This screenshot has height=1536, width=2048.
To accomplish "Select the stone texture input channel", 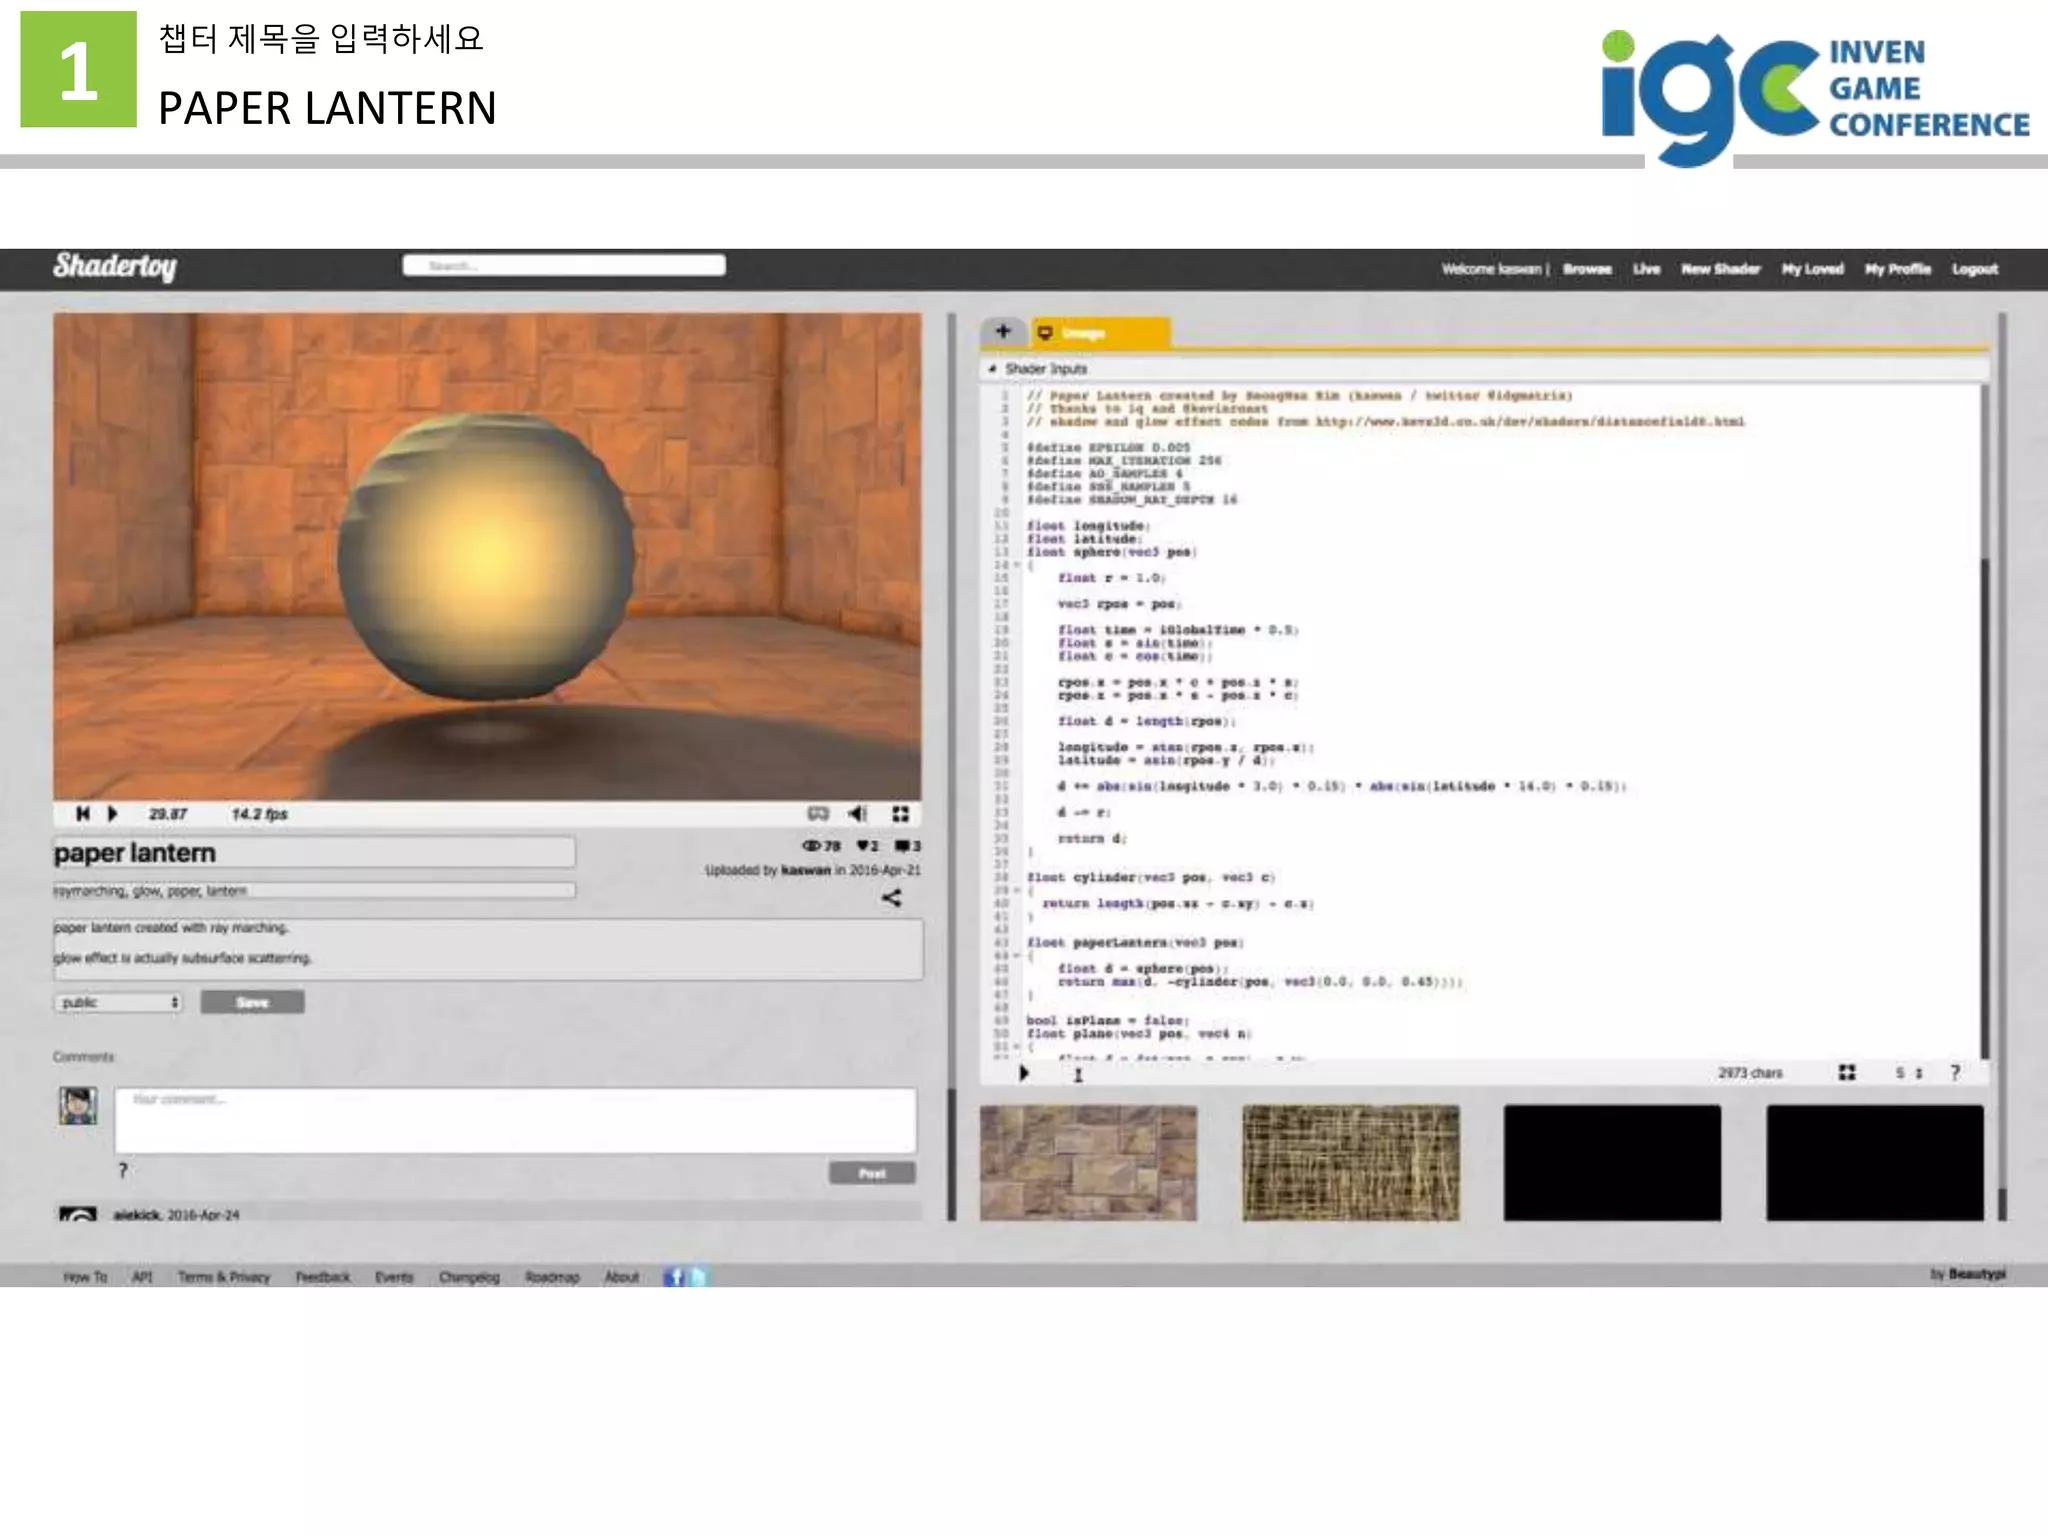I will click(1088, 1162).
